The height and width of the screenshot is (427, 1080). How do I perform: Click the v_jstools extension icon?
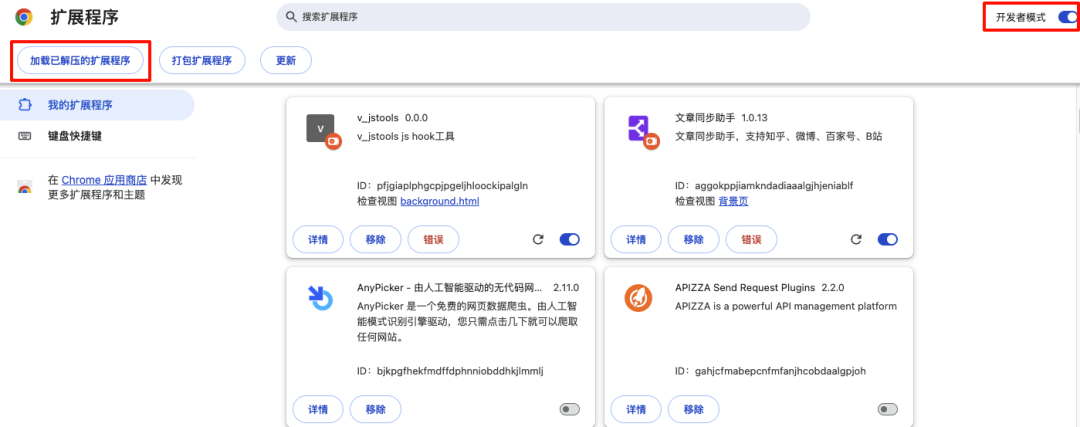pyautogui.click(x=321, y=130)
